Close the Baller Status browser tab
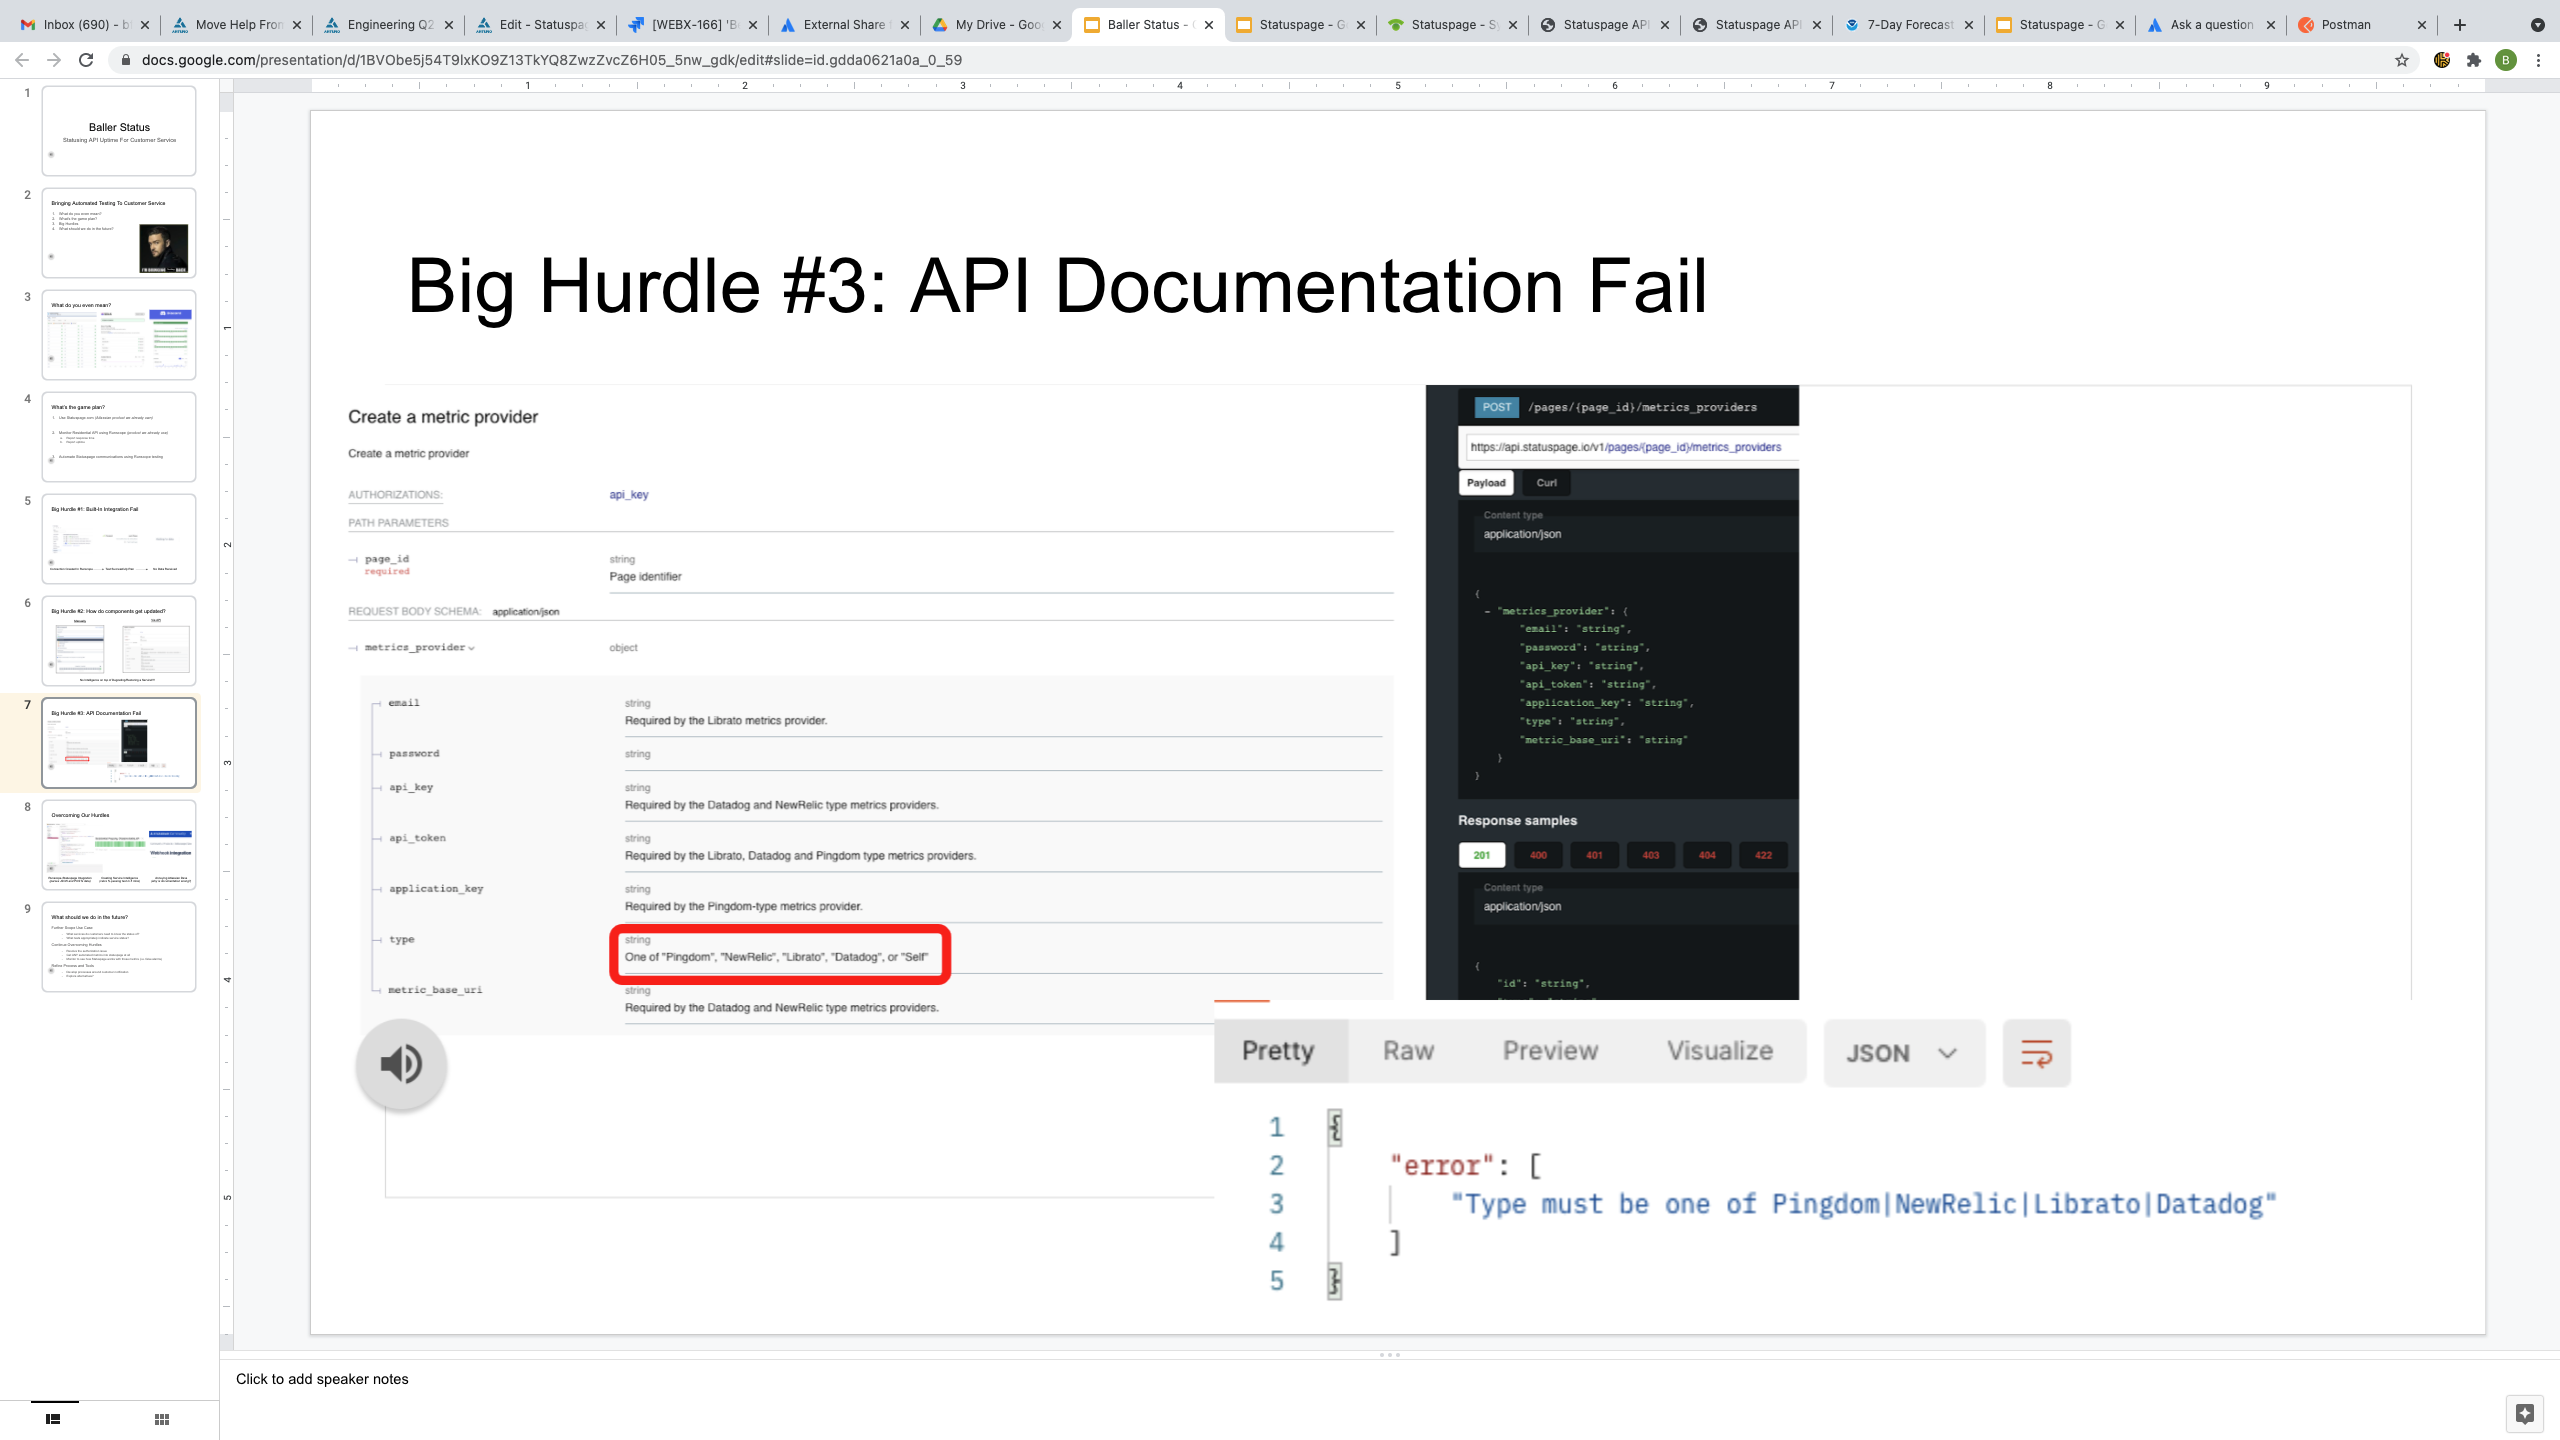The height and width of the screenshot is (1440, 2560). [x=1209, y=25]
